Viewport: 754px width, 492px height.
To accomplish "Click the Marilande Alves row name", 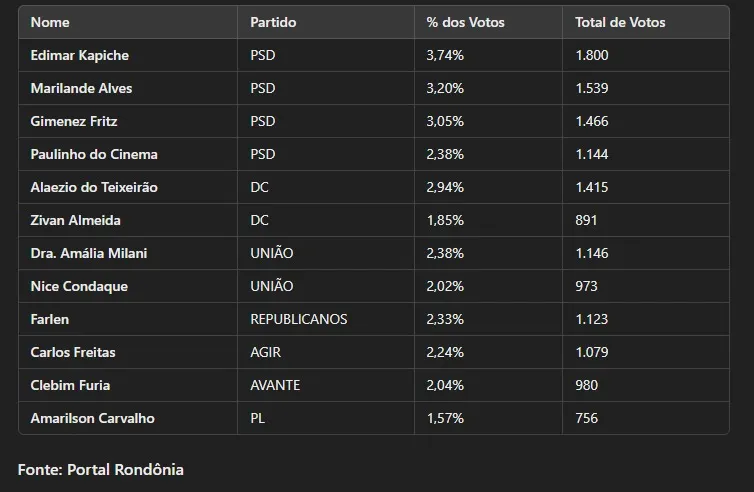I will click(81, 88).
